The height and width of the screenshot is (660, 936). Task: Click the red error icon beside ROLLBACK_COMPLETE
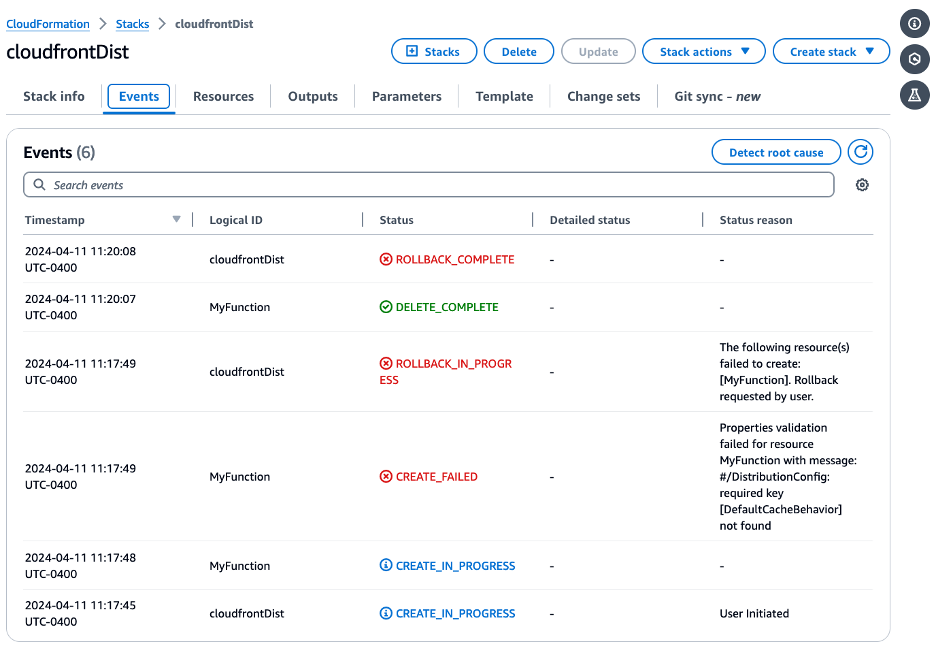387,259
